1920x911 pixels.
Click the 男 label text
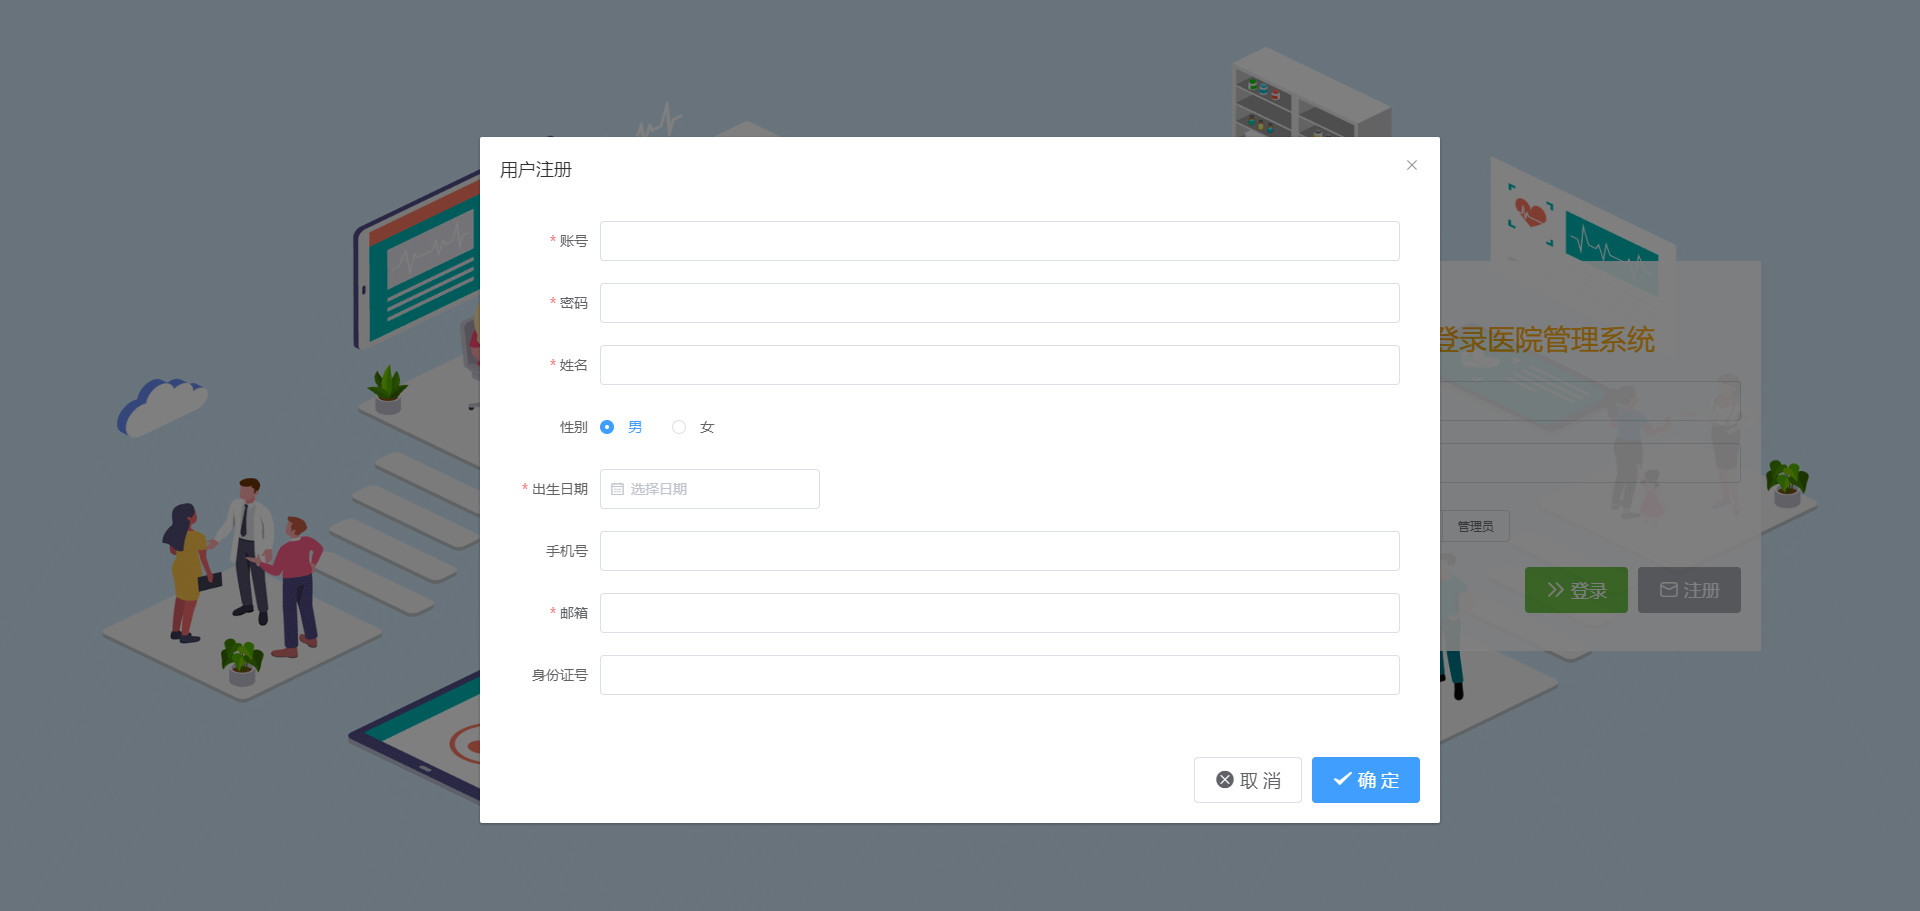click(x=635, y=427)
